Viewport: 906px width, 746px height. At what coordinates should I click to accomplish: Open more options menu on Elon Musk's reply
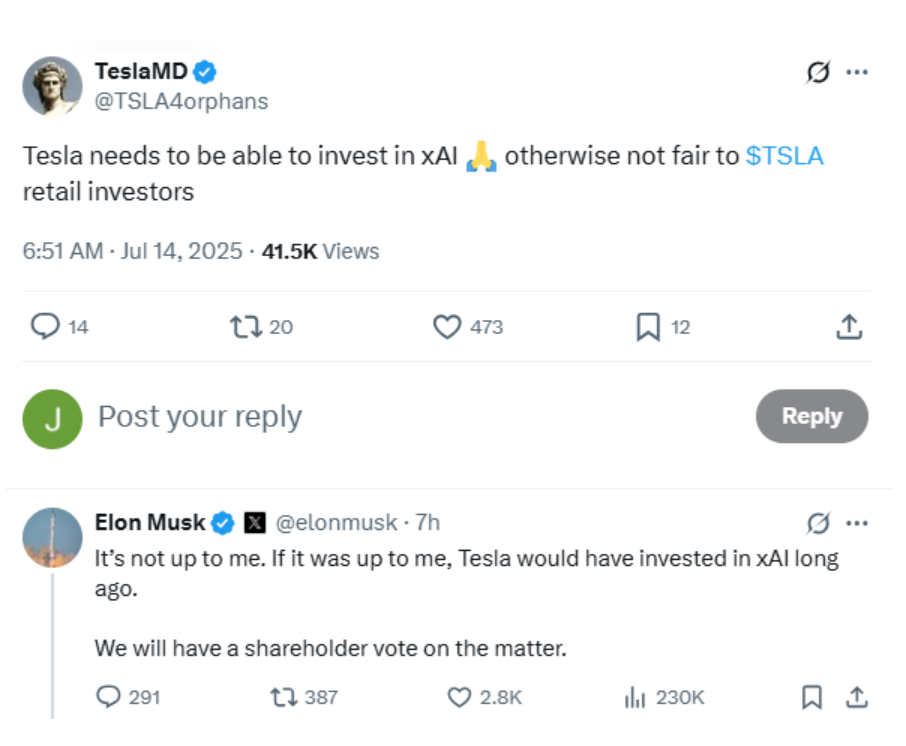click(857, 524)
